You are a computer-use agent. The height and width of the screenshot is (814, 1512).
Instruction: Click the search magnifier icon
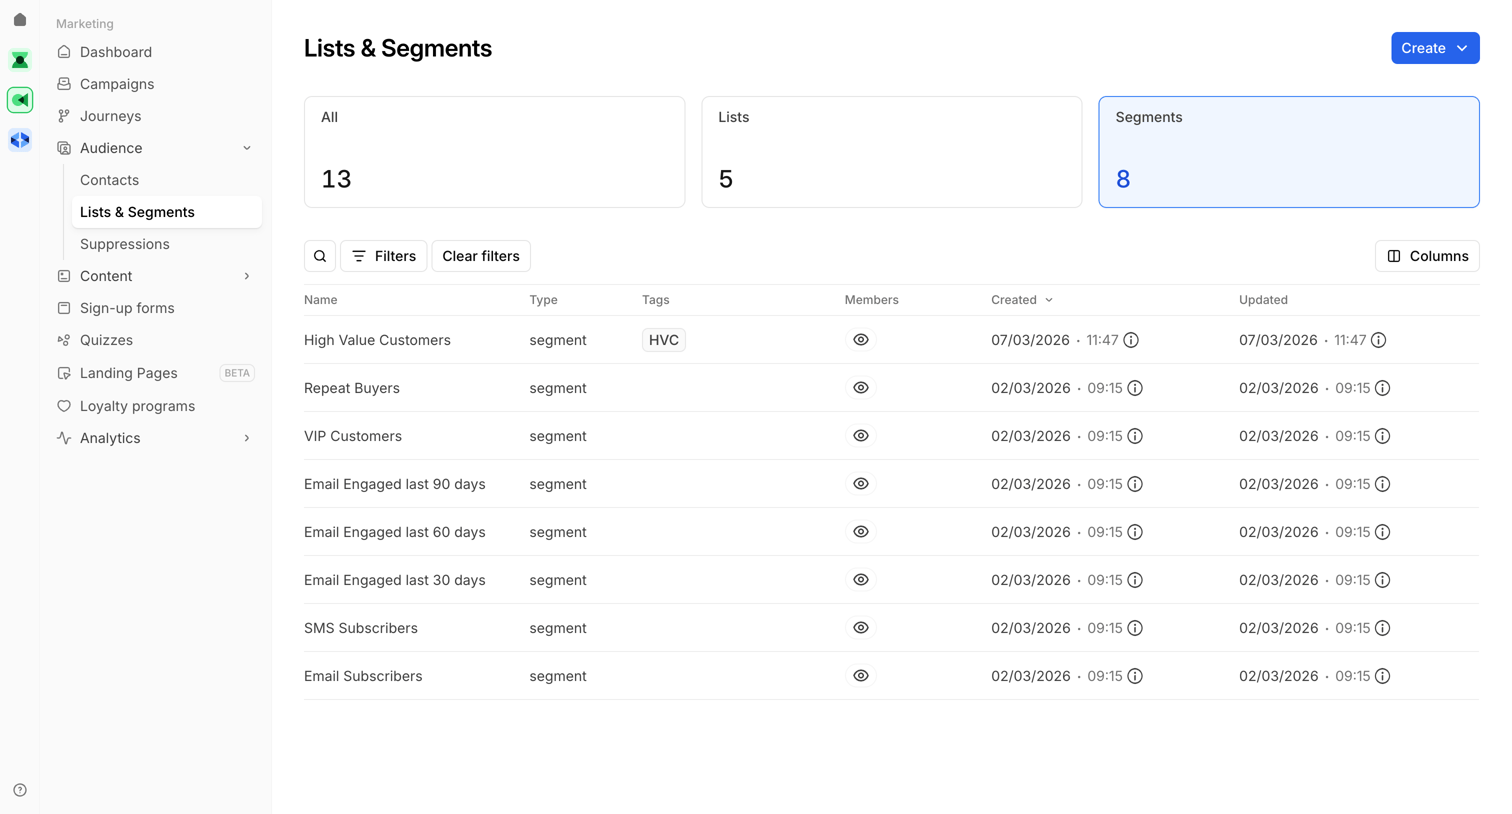click(x=320, y=256)
